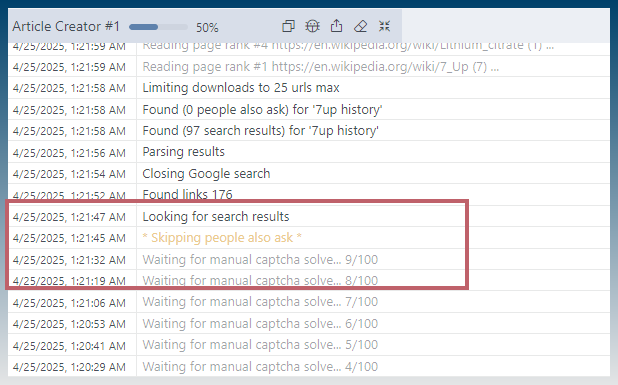Select "Found (0 people also ask) for '7up history'" row

[x=309, y=109]
